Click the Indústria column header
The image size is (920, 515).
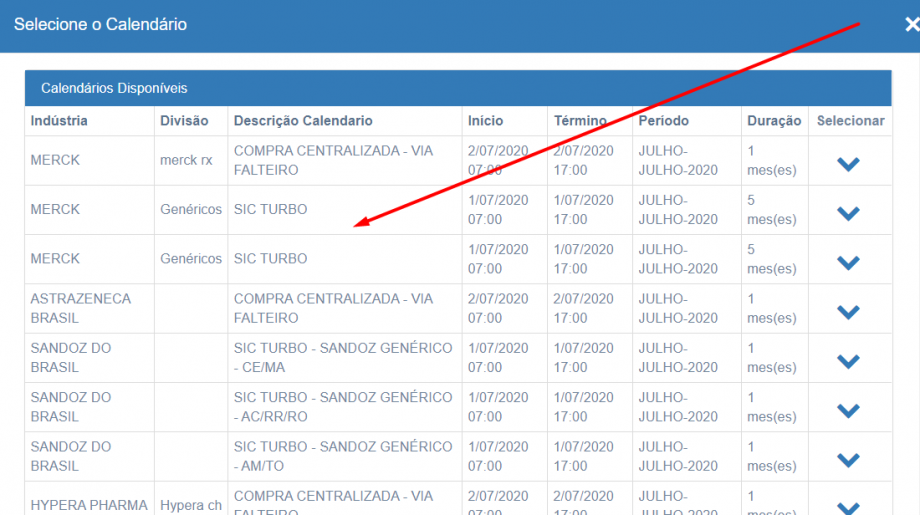tap(59, 121)
